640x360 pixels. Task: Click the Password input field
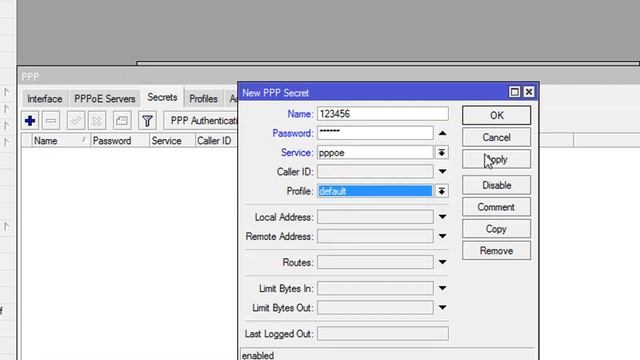pos(375,133)
